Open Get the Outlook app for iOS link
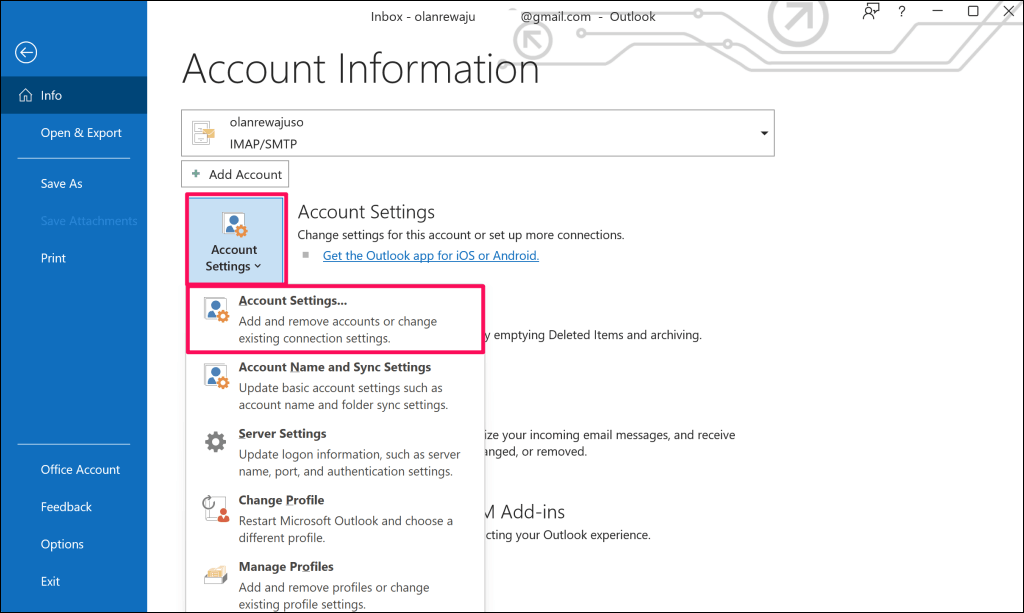Image resolution: width=1024 pixels, height=613 pixels. pos(430,256)
